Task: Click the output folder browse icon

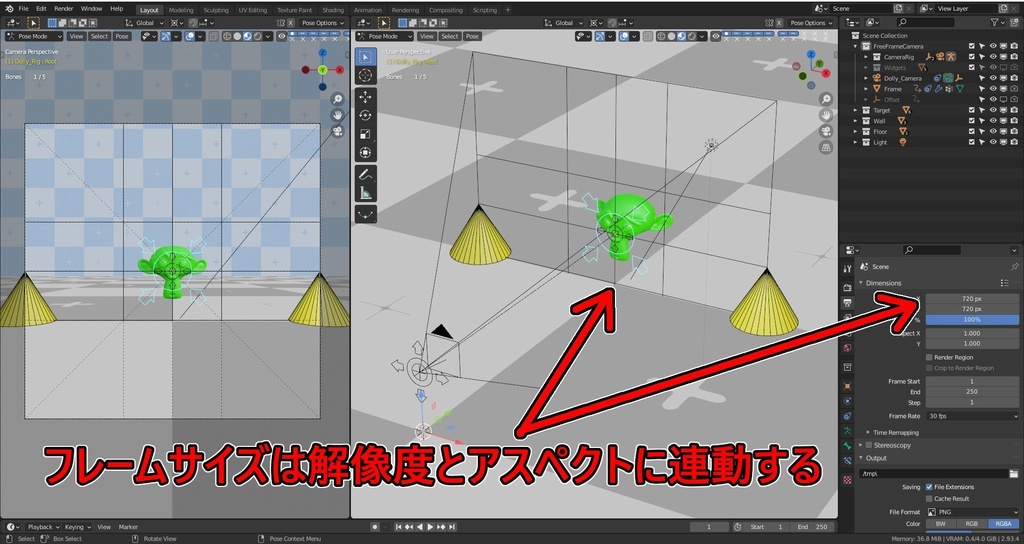Action: coord(1014,473)
